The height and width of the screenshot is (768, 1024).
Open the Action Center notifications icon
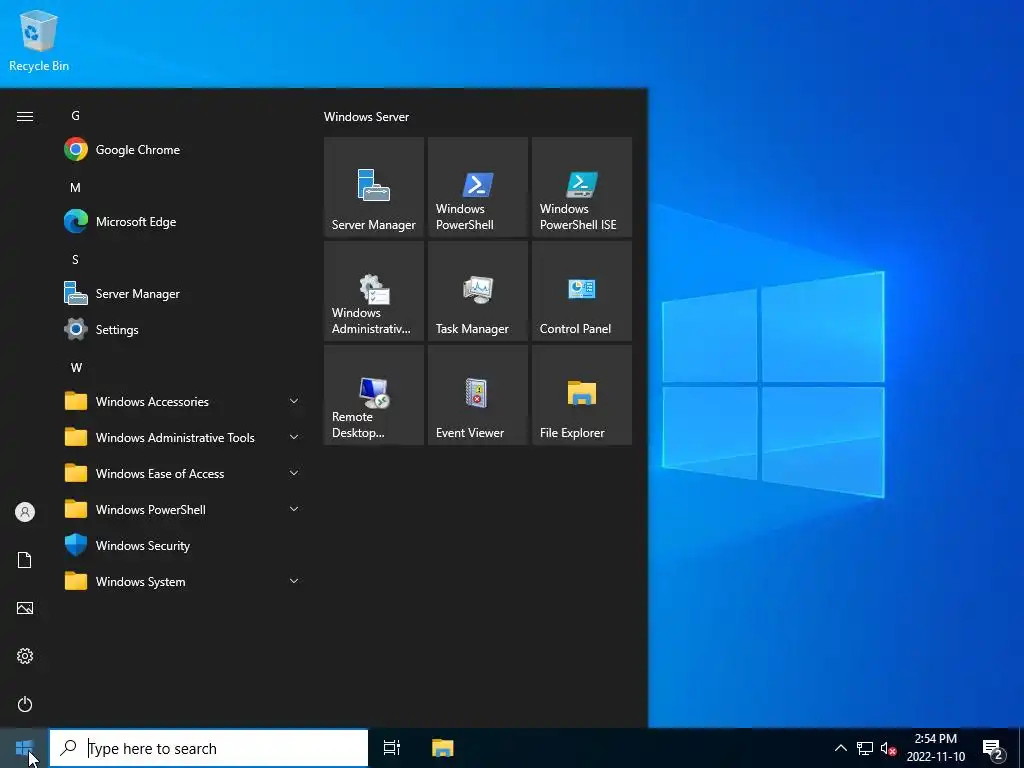tap(993, 748)
